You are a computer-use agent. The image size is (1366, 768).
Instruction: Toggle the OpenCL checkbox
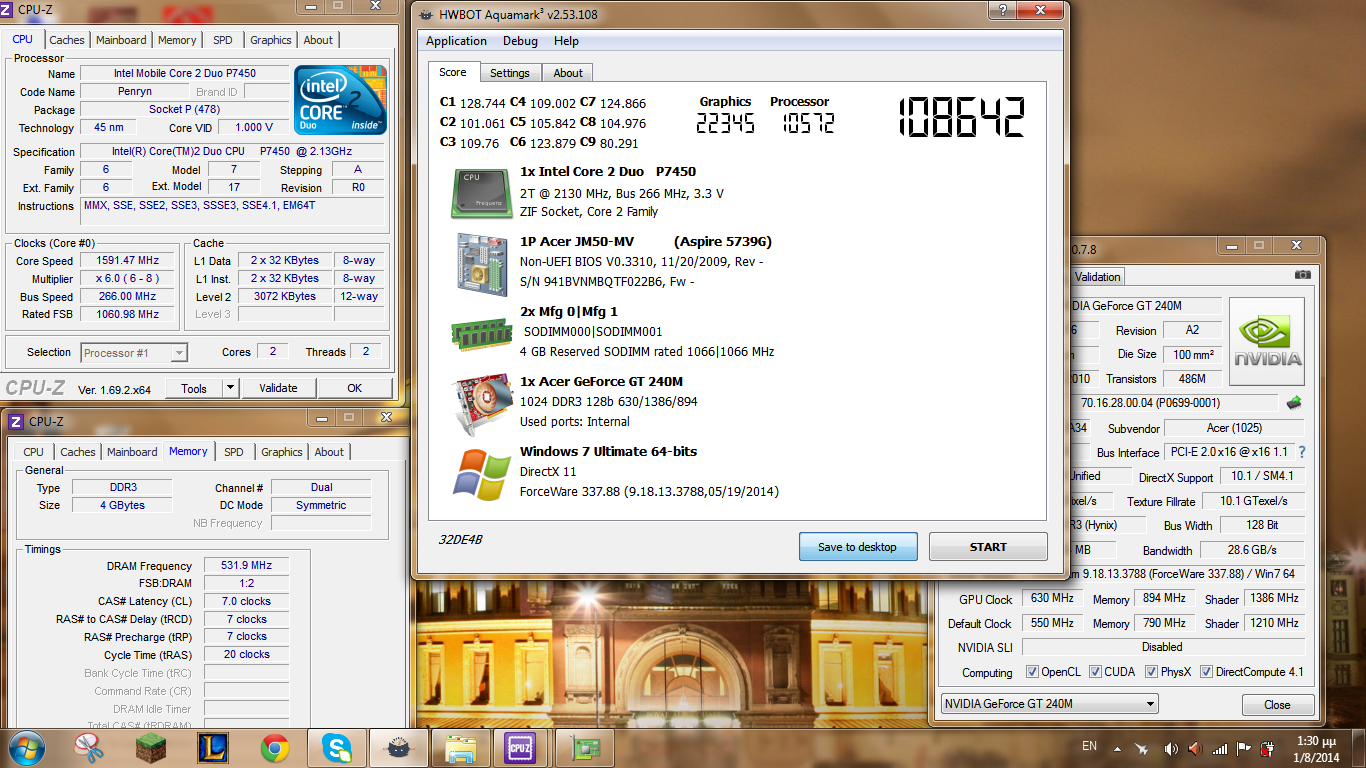coord(1032,672)
